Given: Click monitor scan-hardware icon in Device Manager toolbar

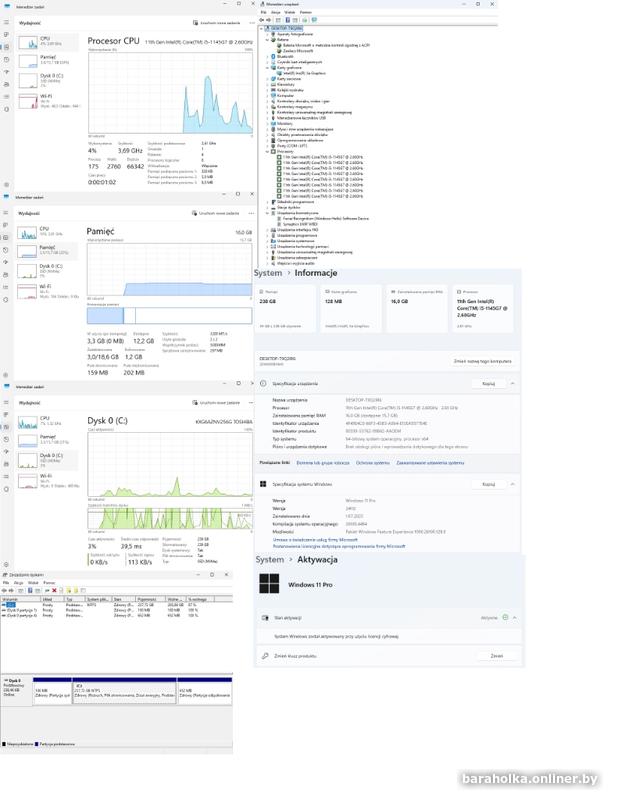Looking at the screenshot, I should tap(314, 20).
